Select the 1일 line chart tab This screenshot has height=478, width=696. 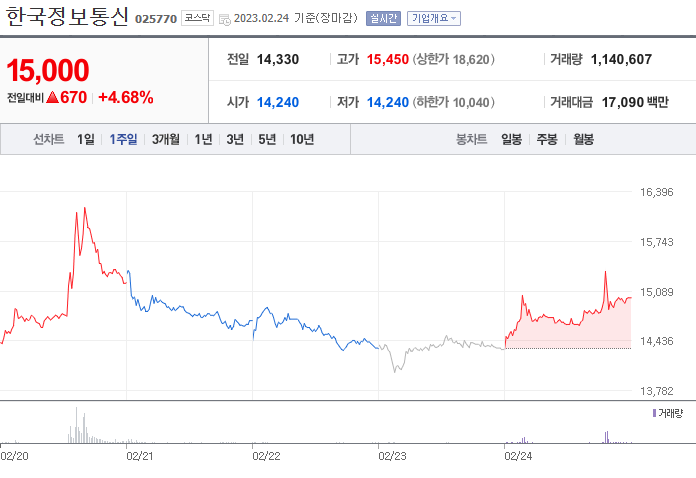(x=86, y=139)
